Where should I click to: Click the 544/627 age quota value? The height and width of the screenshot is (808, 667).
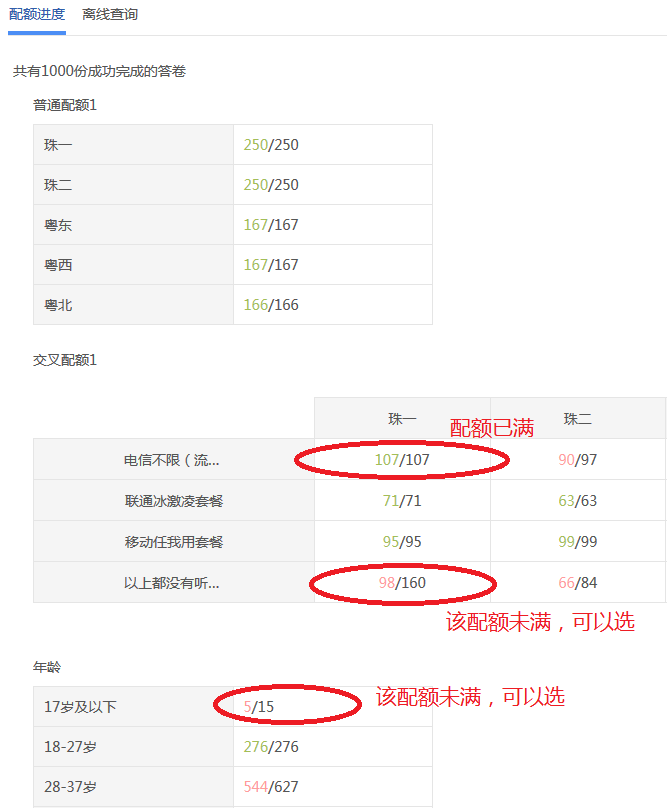click(x=271, y=787)
